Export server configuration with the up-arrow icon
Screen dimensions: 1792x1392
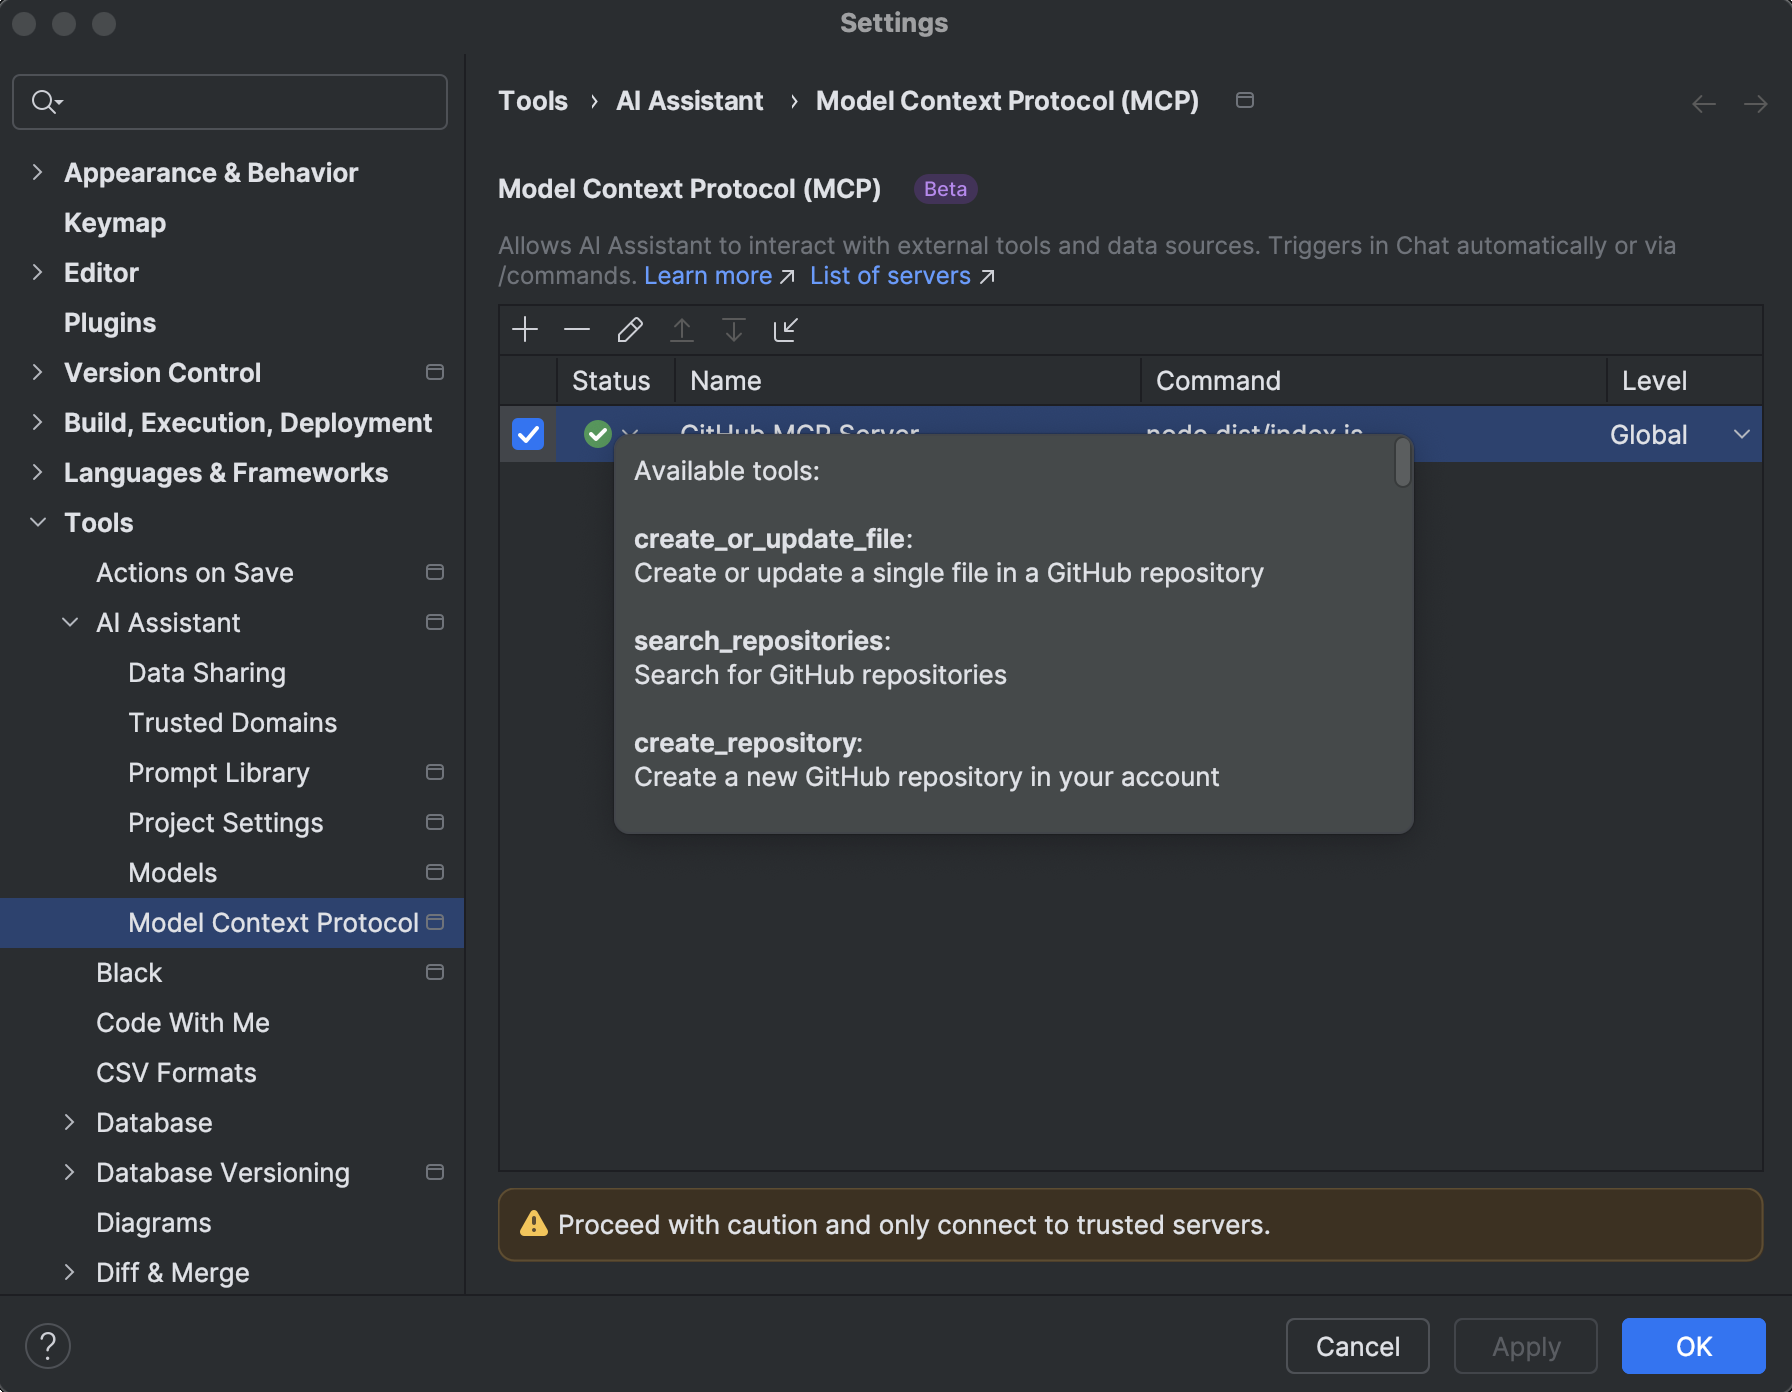(x=682, y=330)
